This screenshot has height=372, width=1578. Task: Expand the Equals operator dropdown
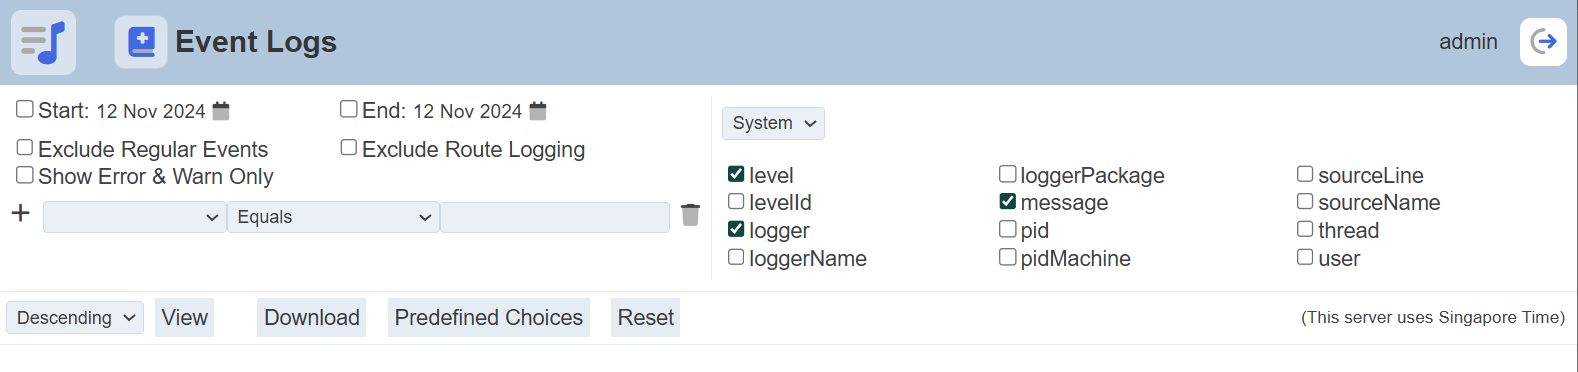click(333, 217)
